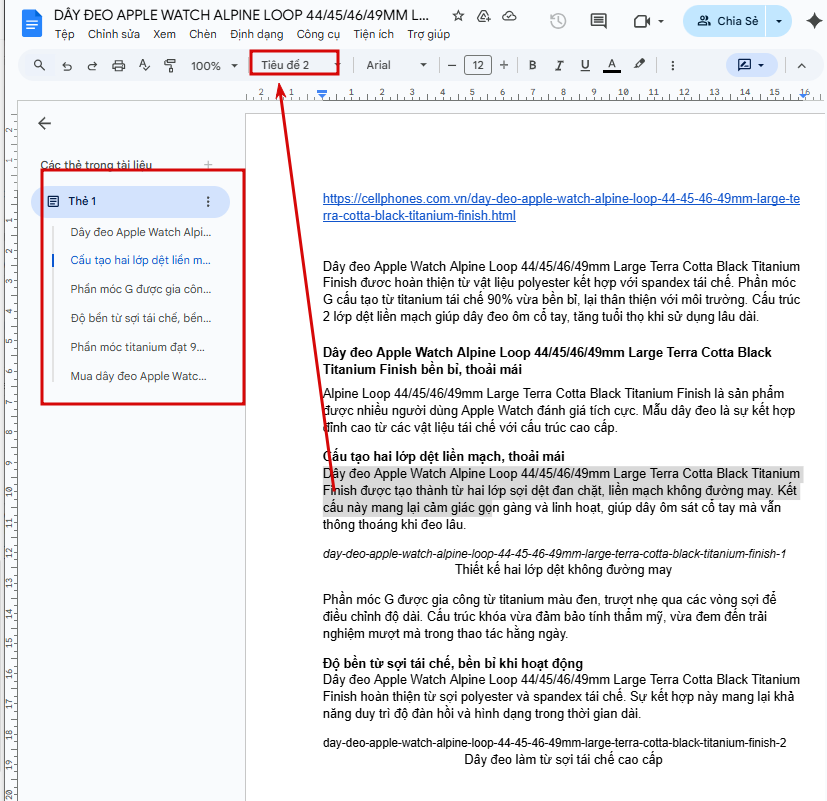Add a new document tab with plus

(x=208, y=165)
